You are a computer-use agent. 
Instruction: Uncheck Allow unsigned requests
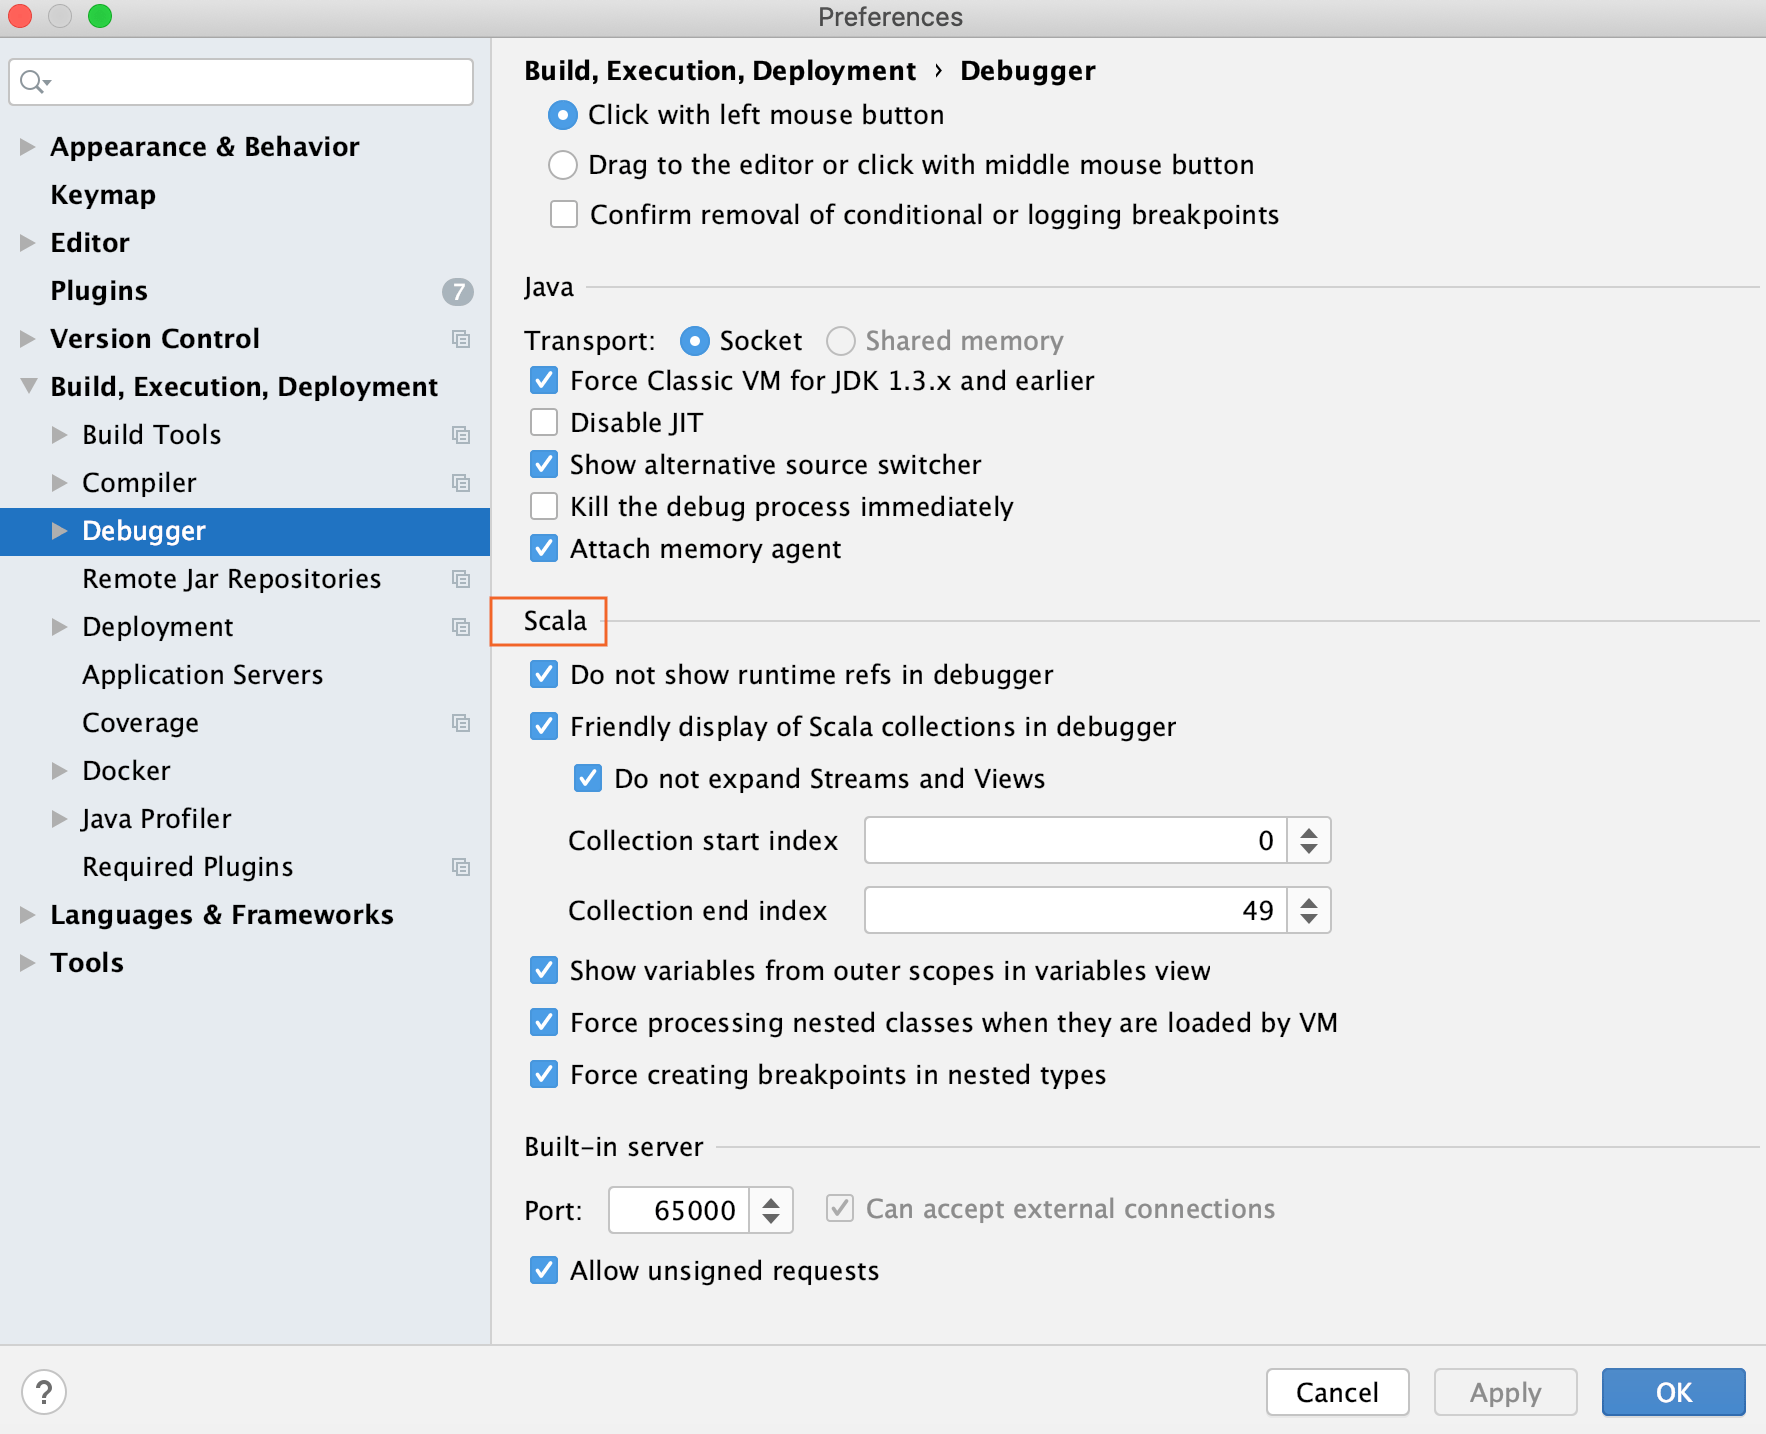click(544, 1271)
